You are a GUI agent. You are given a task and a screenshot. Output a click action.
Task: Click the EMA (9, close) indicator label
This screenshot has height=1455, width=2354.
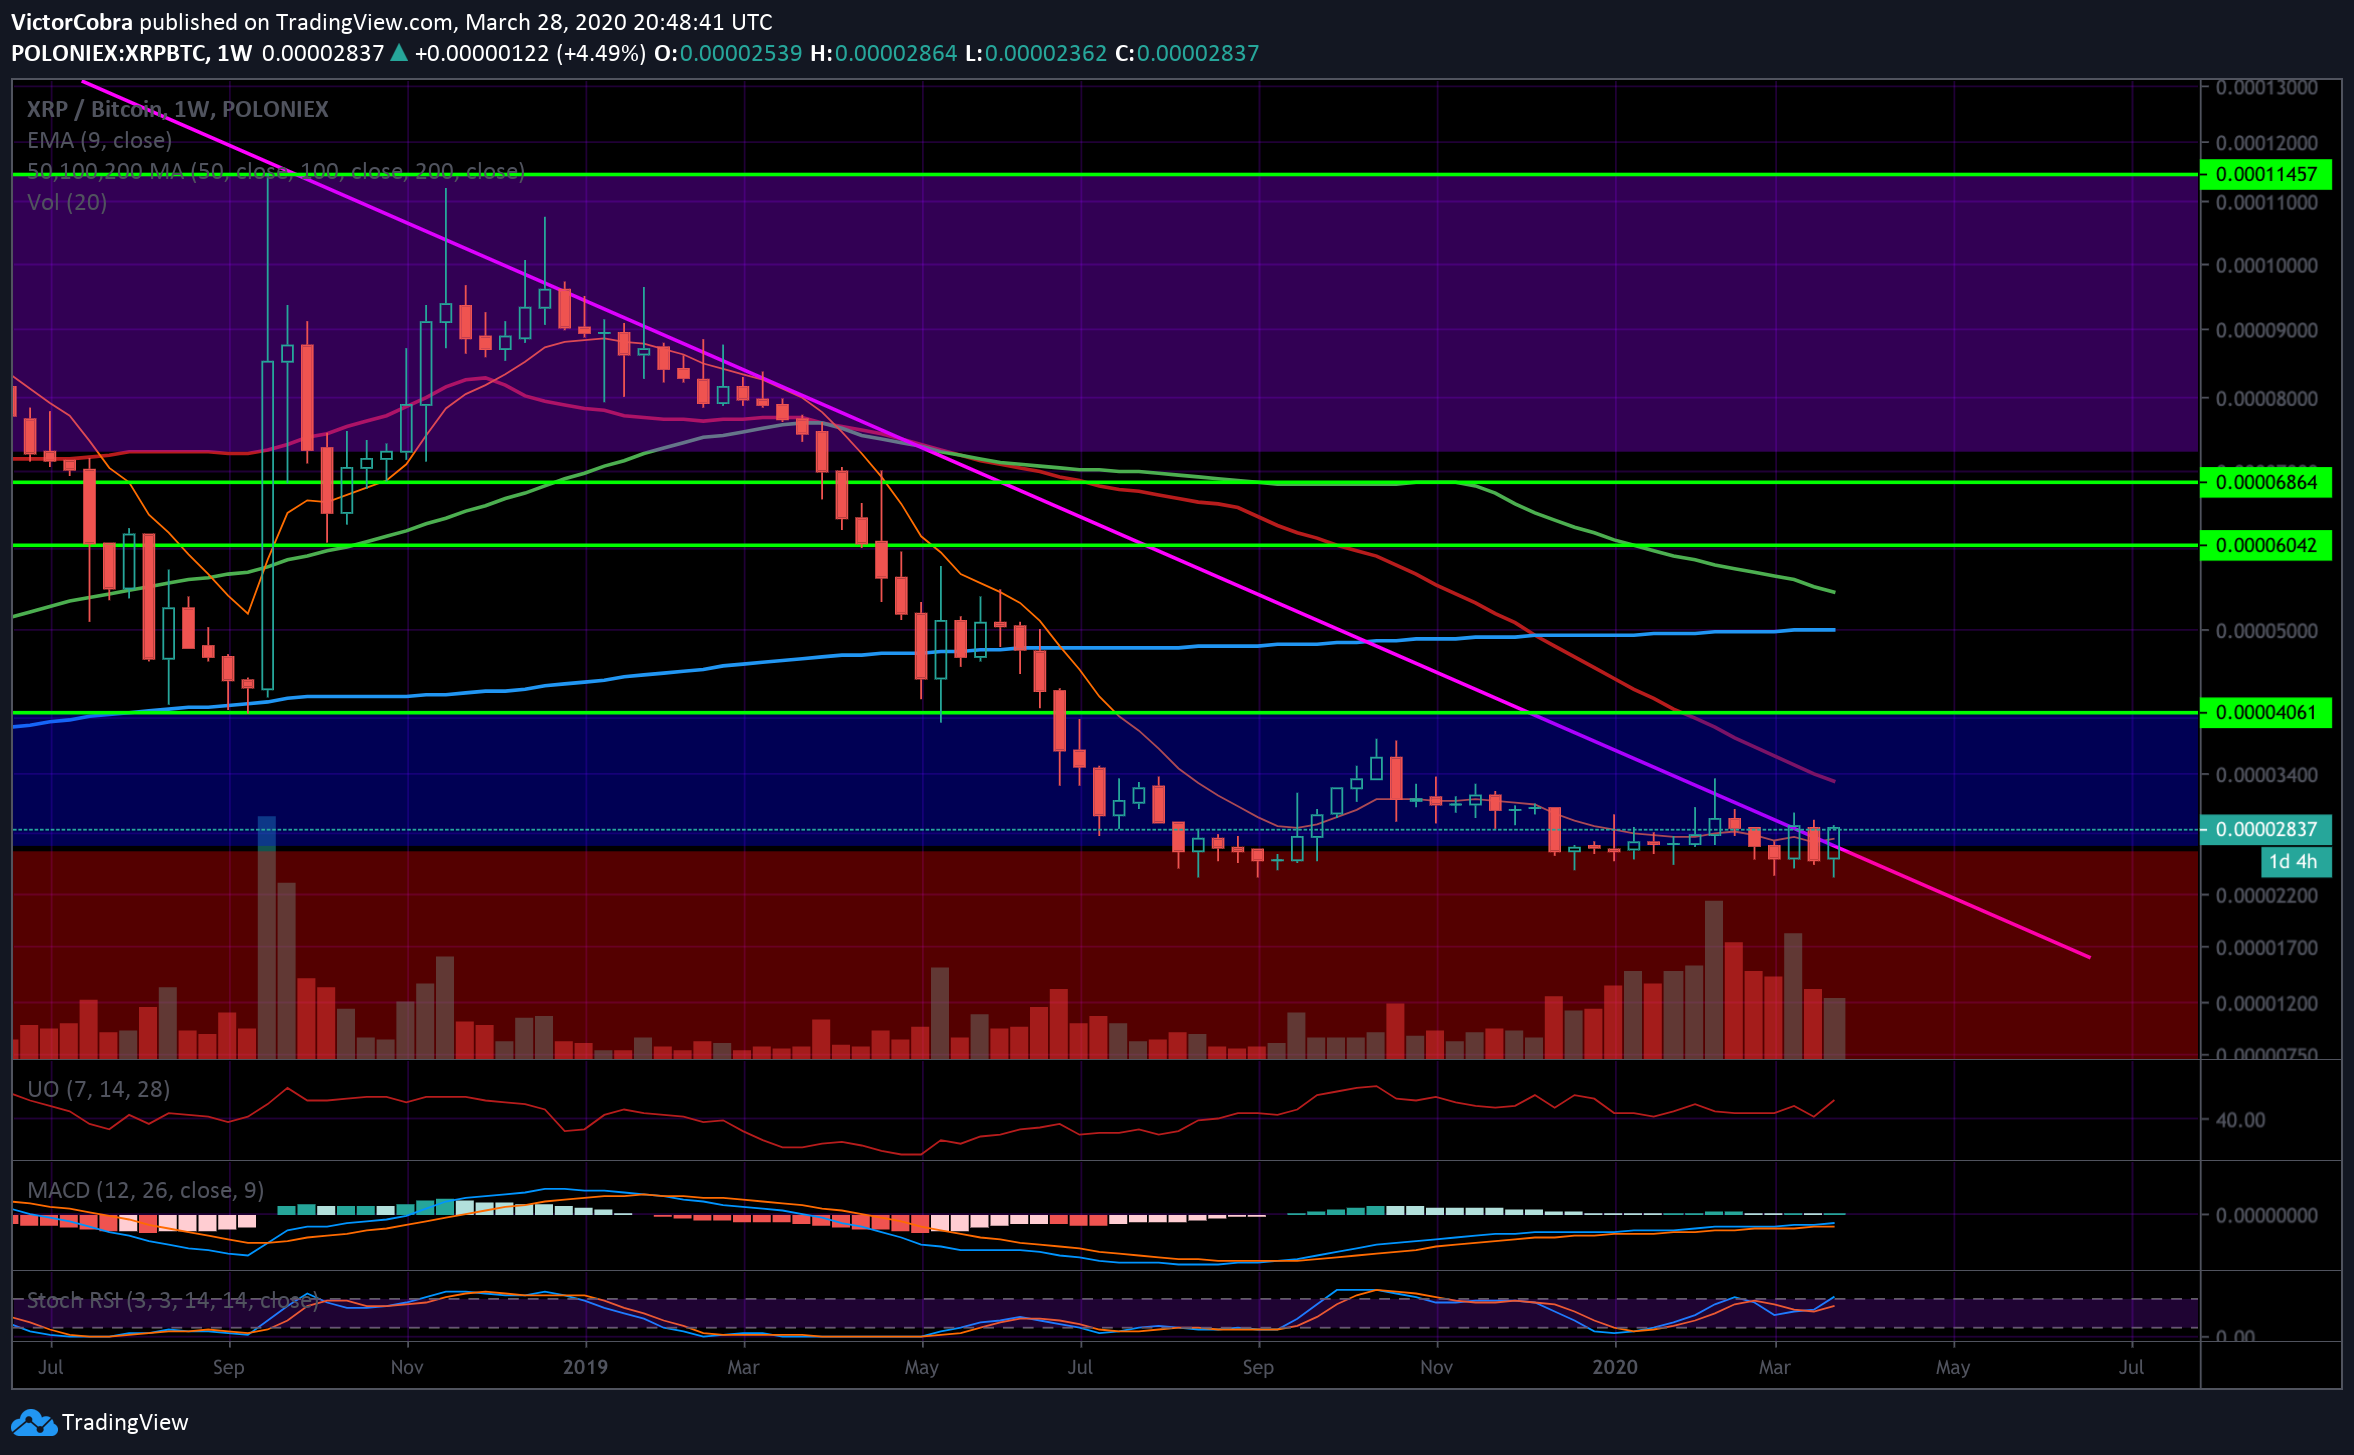(99, 140)
